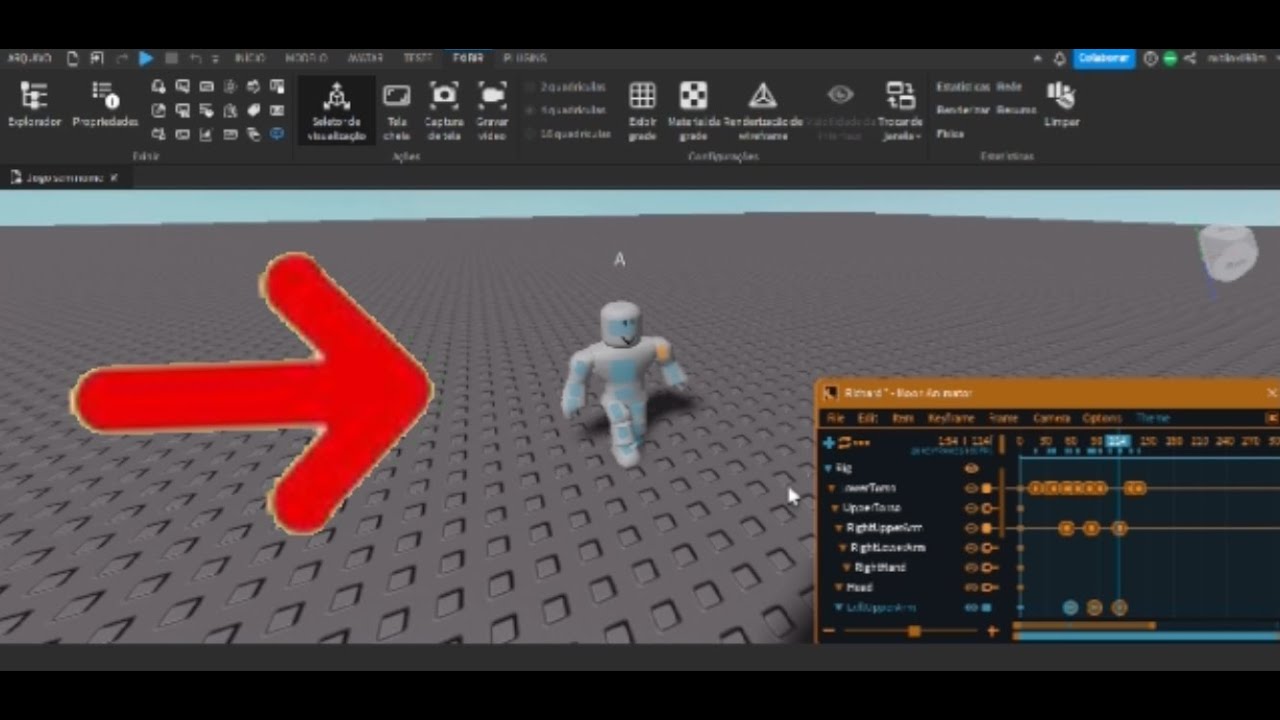Toggle the Seletor de visualização tool
Screen dimensions: 1280x720
(336, 110)
